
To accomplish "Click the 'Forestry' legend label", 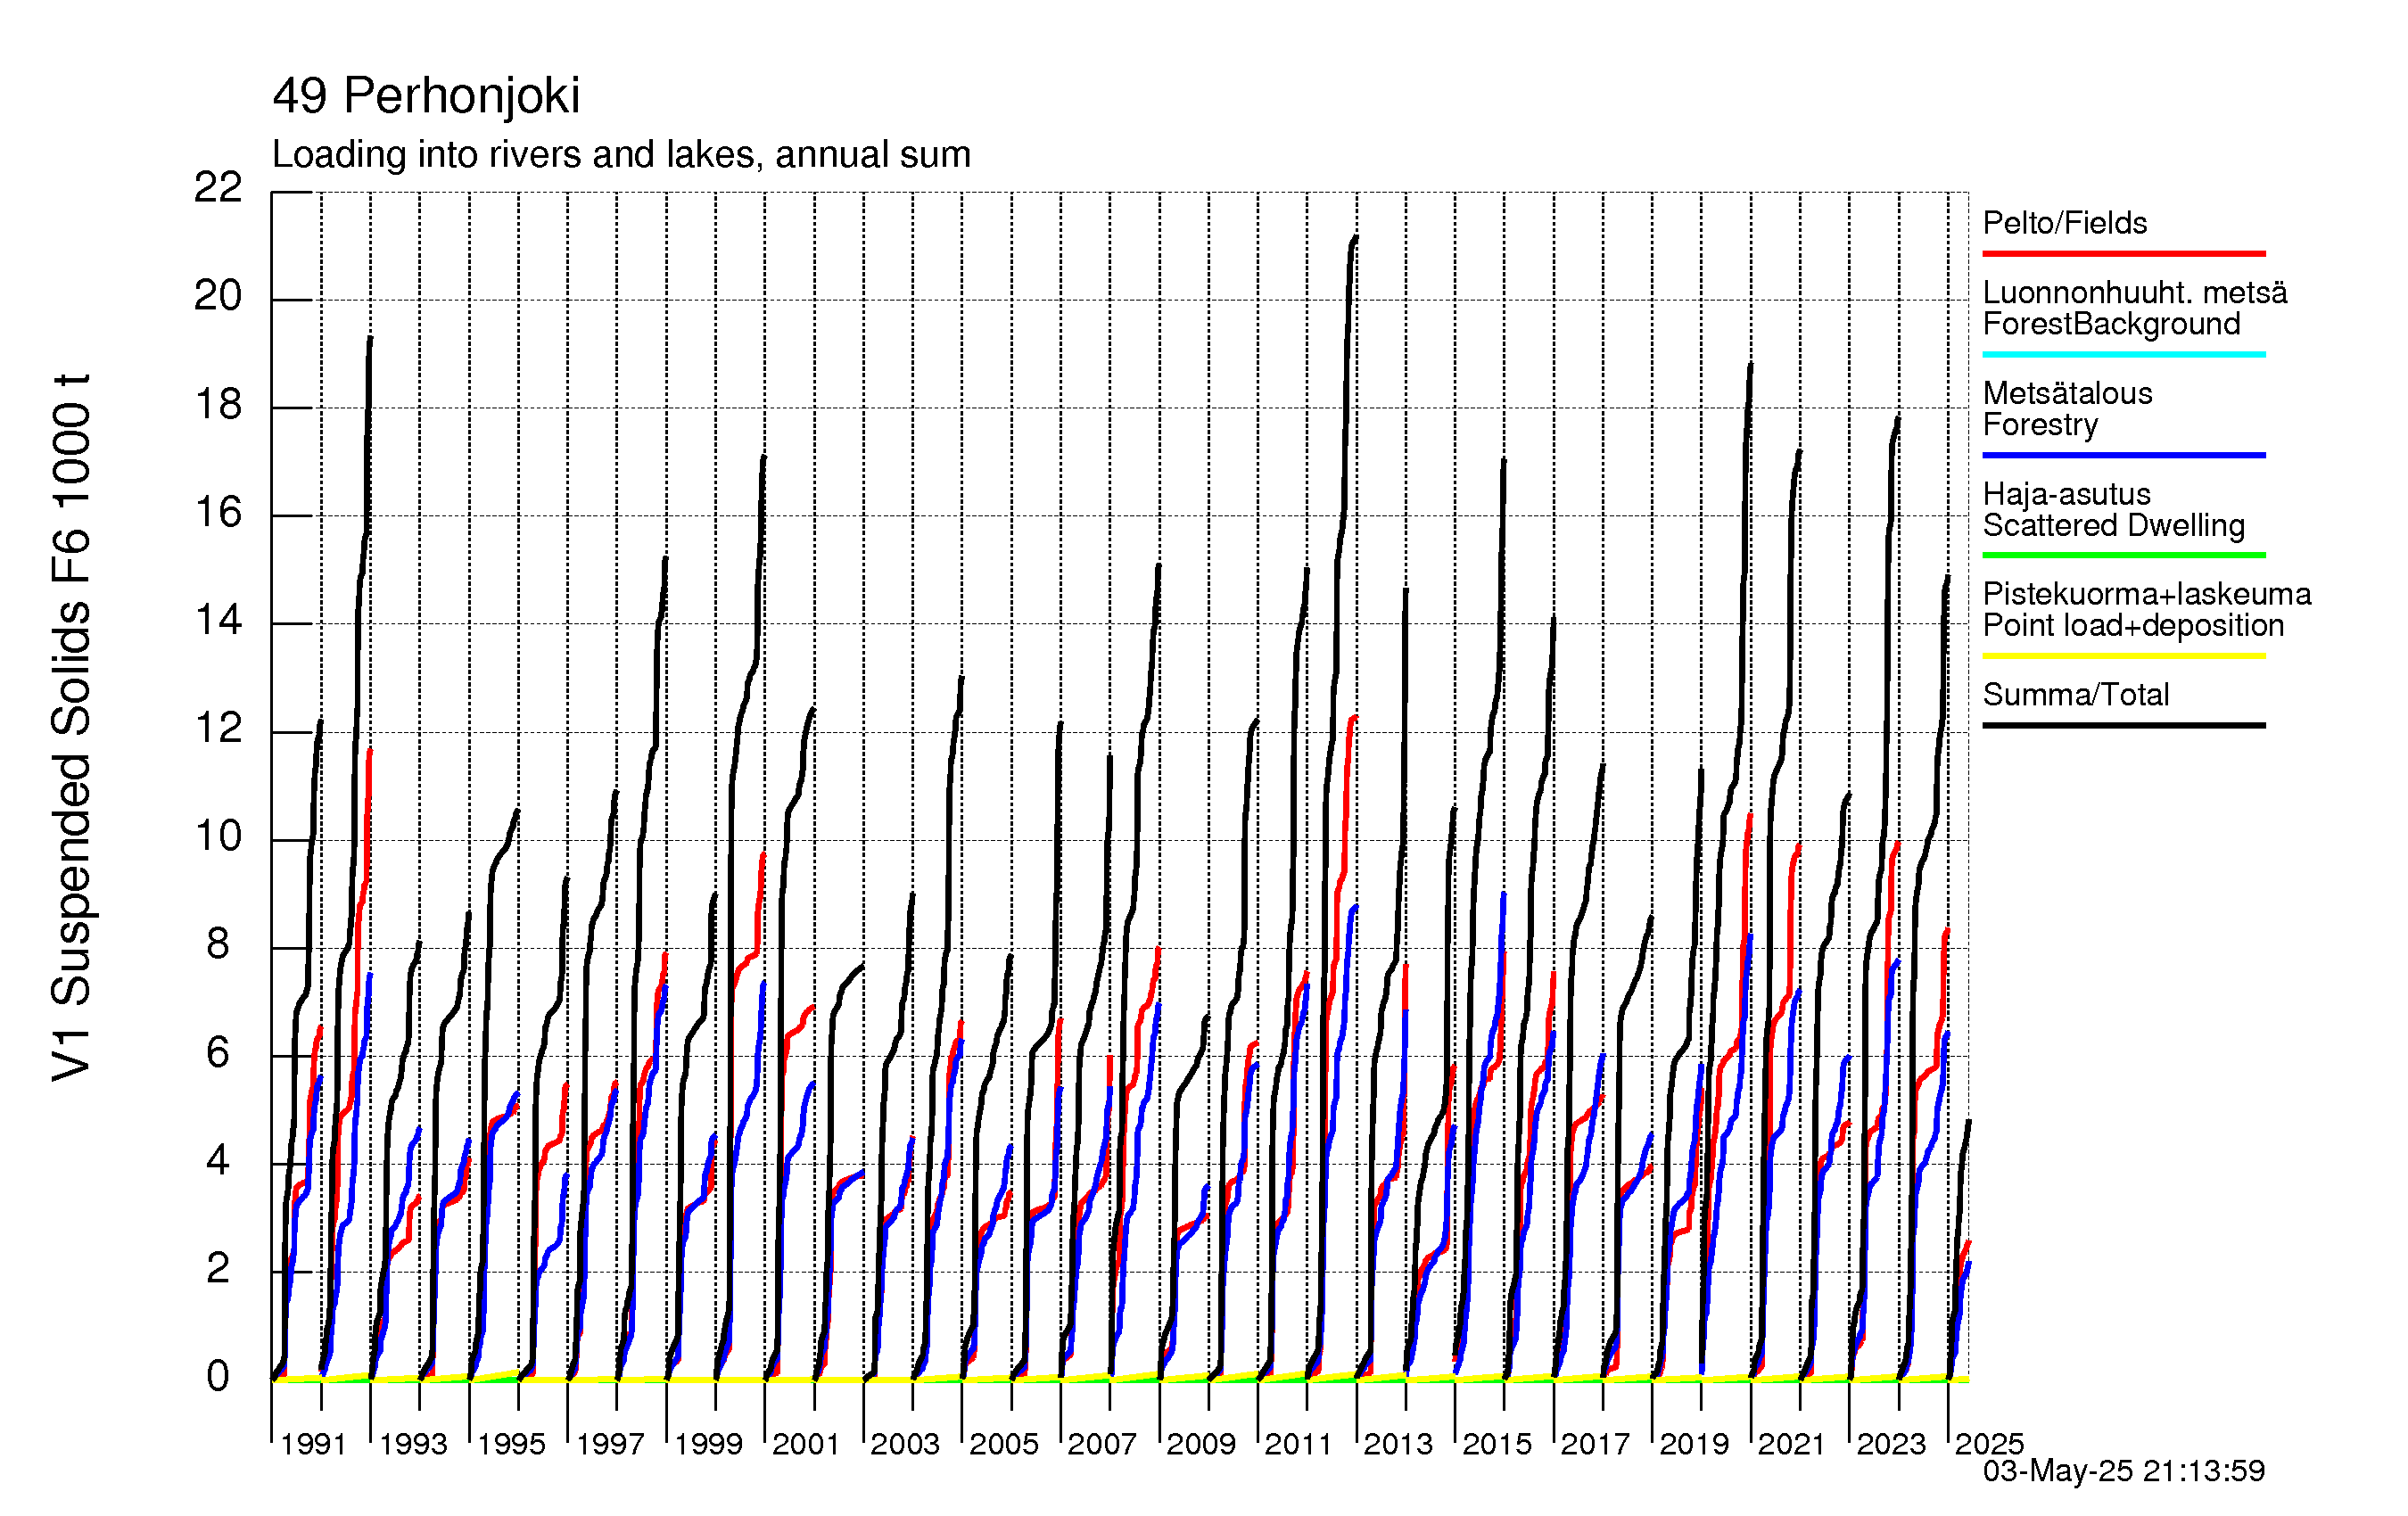I will tap(2040, 425).
